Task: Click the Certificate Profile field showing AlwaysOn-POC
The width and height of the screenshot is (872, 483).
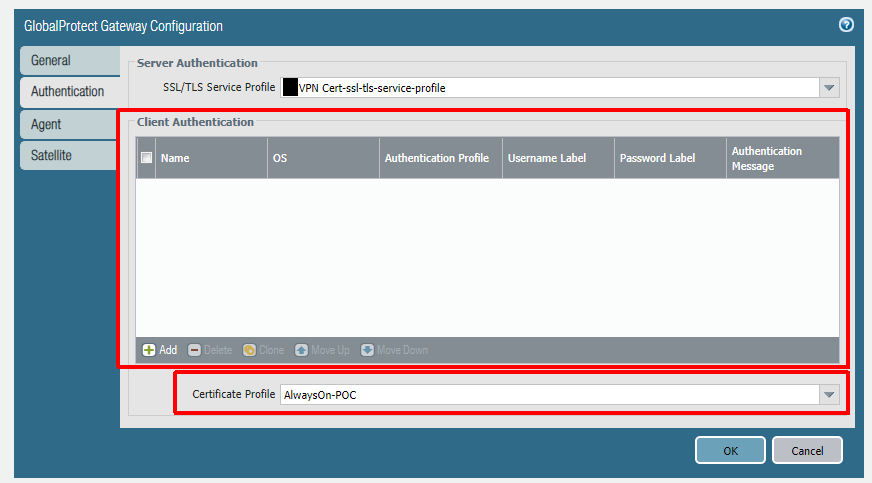Action: coord(550,395)
